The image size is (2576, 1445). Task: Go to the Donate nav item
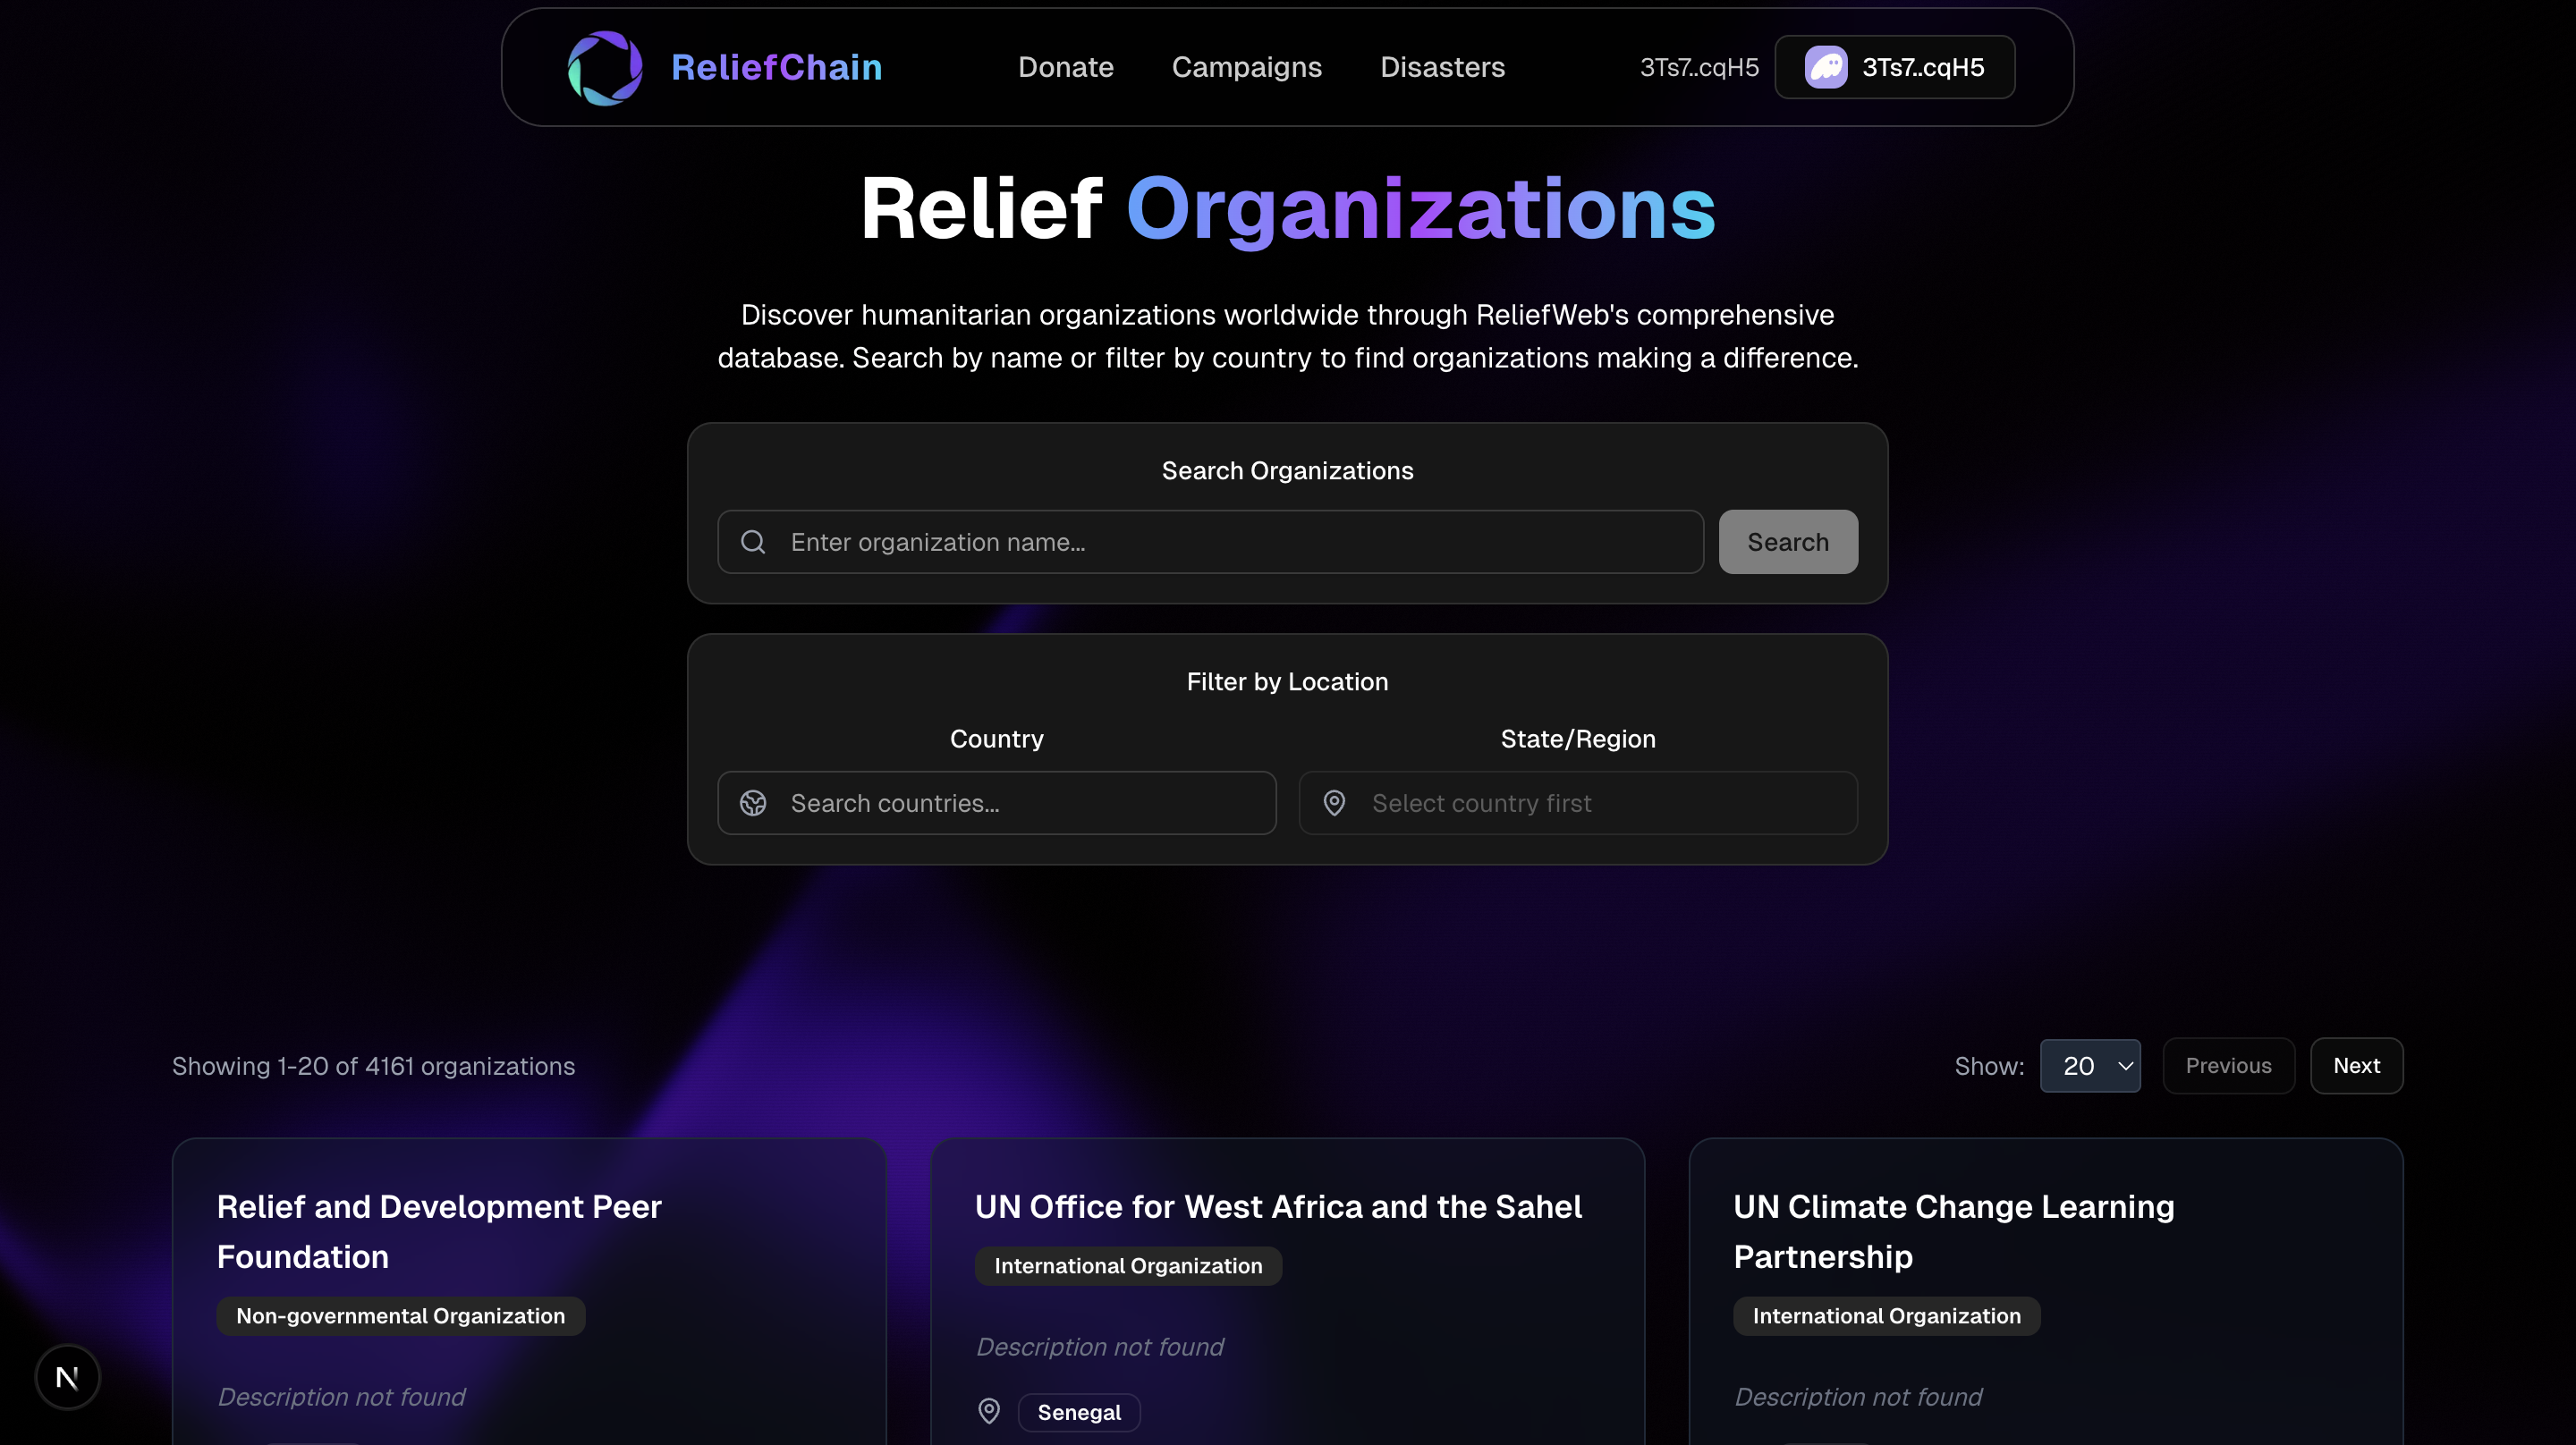1065,67
